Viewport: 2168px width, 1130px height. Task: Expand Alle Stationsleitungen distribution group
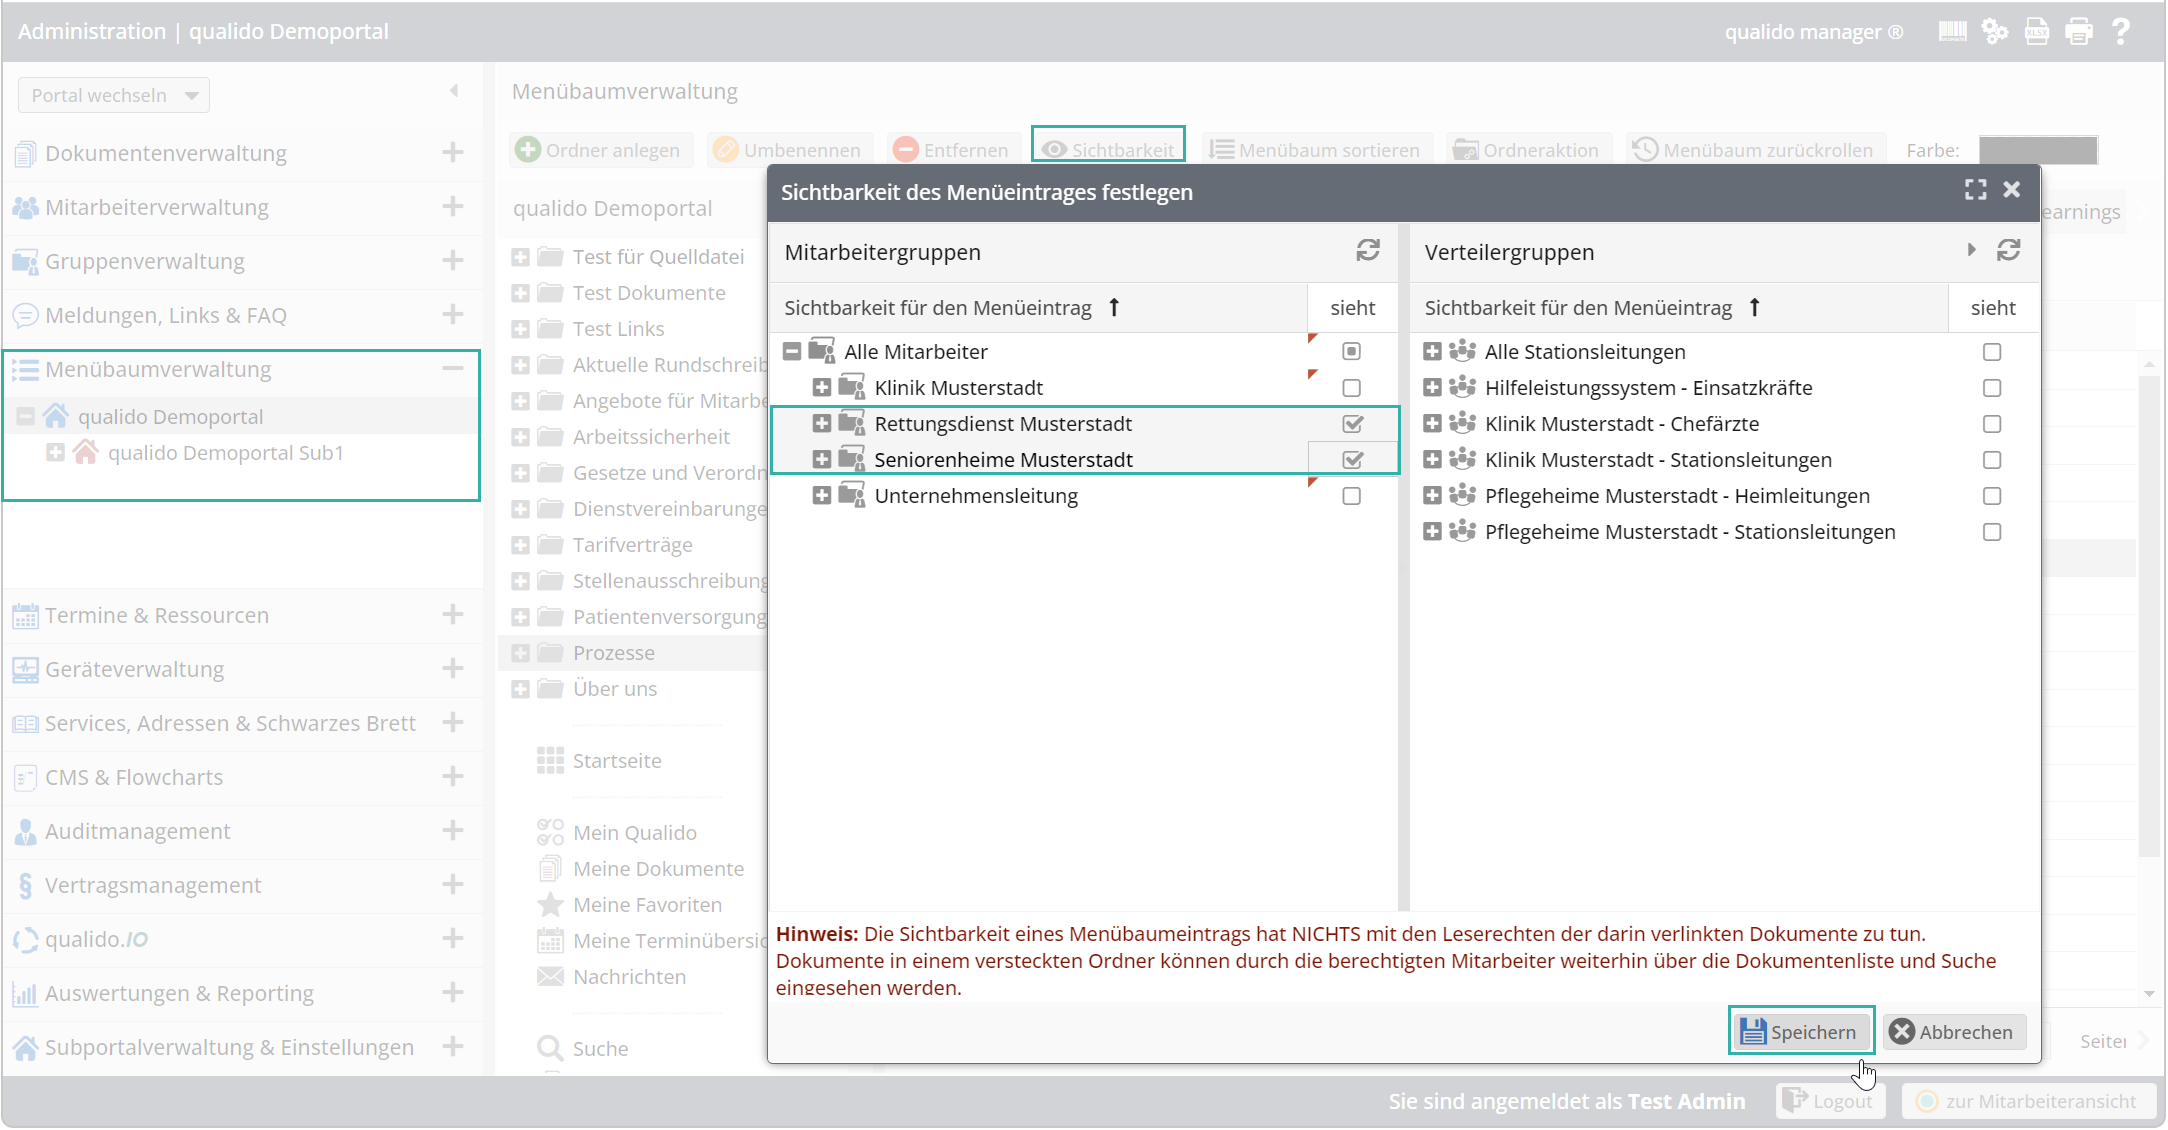(1432, 351)
